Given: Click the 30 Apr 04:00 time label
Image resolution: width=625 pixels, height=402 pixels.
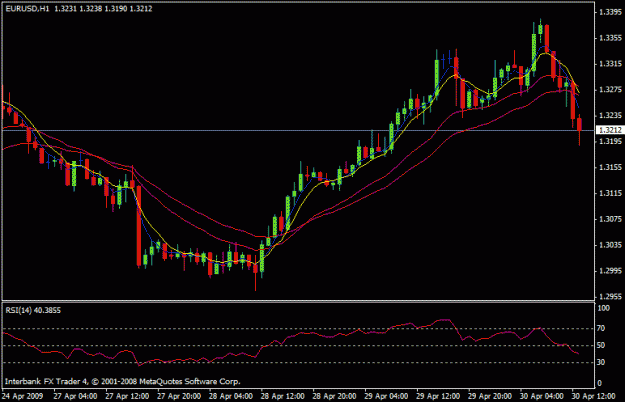Looking at the screenshot, I should click(542, 396).
